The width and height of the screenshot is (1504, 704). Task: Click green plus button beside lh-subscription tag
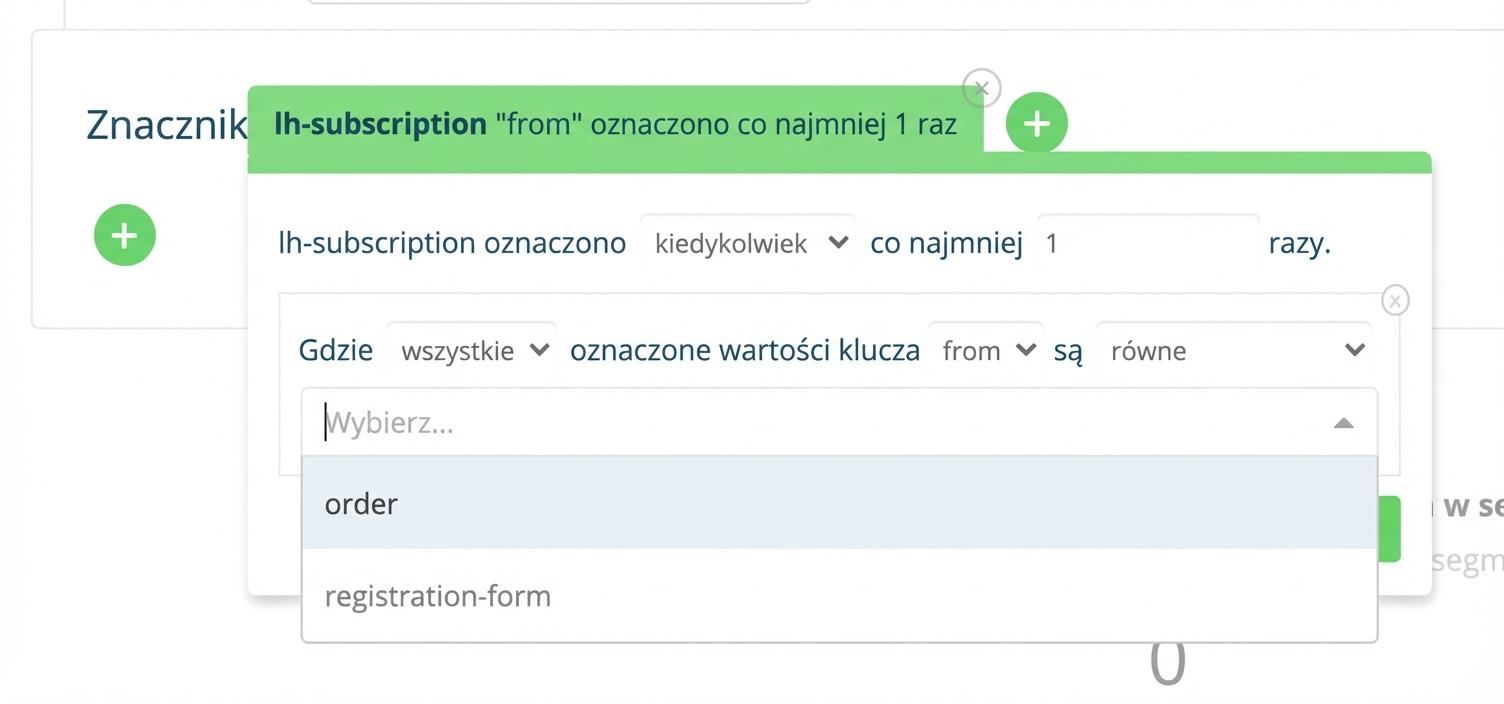coord(1037,123)
